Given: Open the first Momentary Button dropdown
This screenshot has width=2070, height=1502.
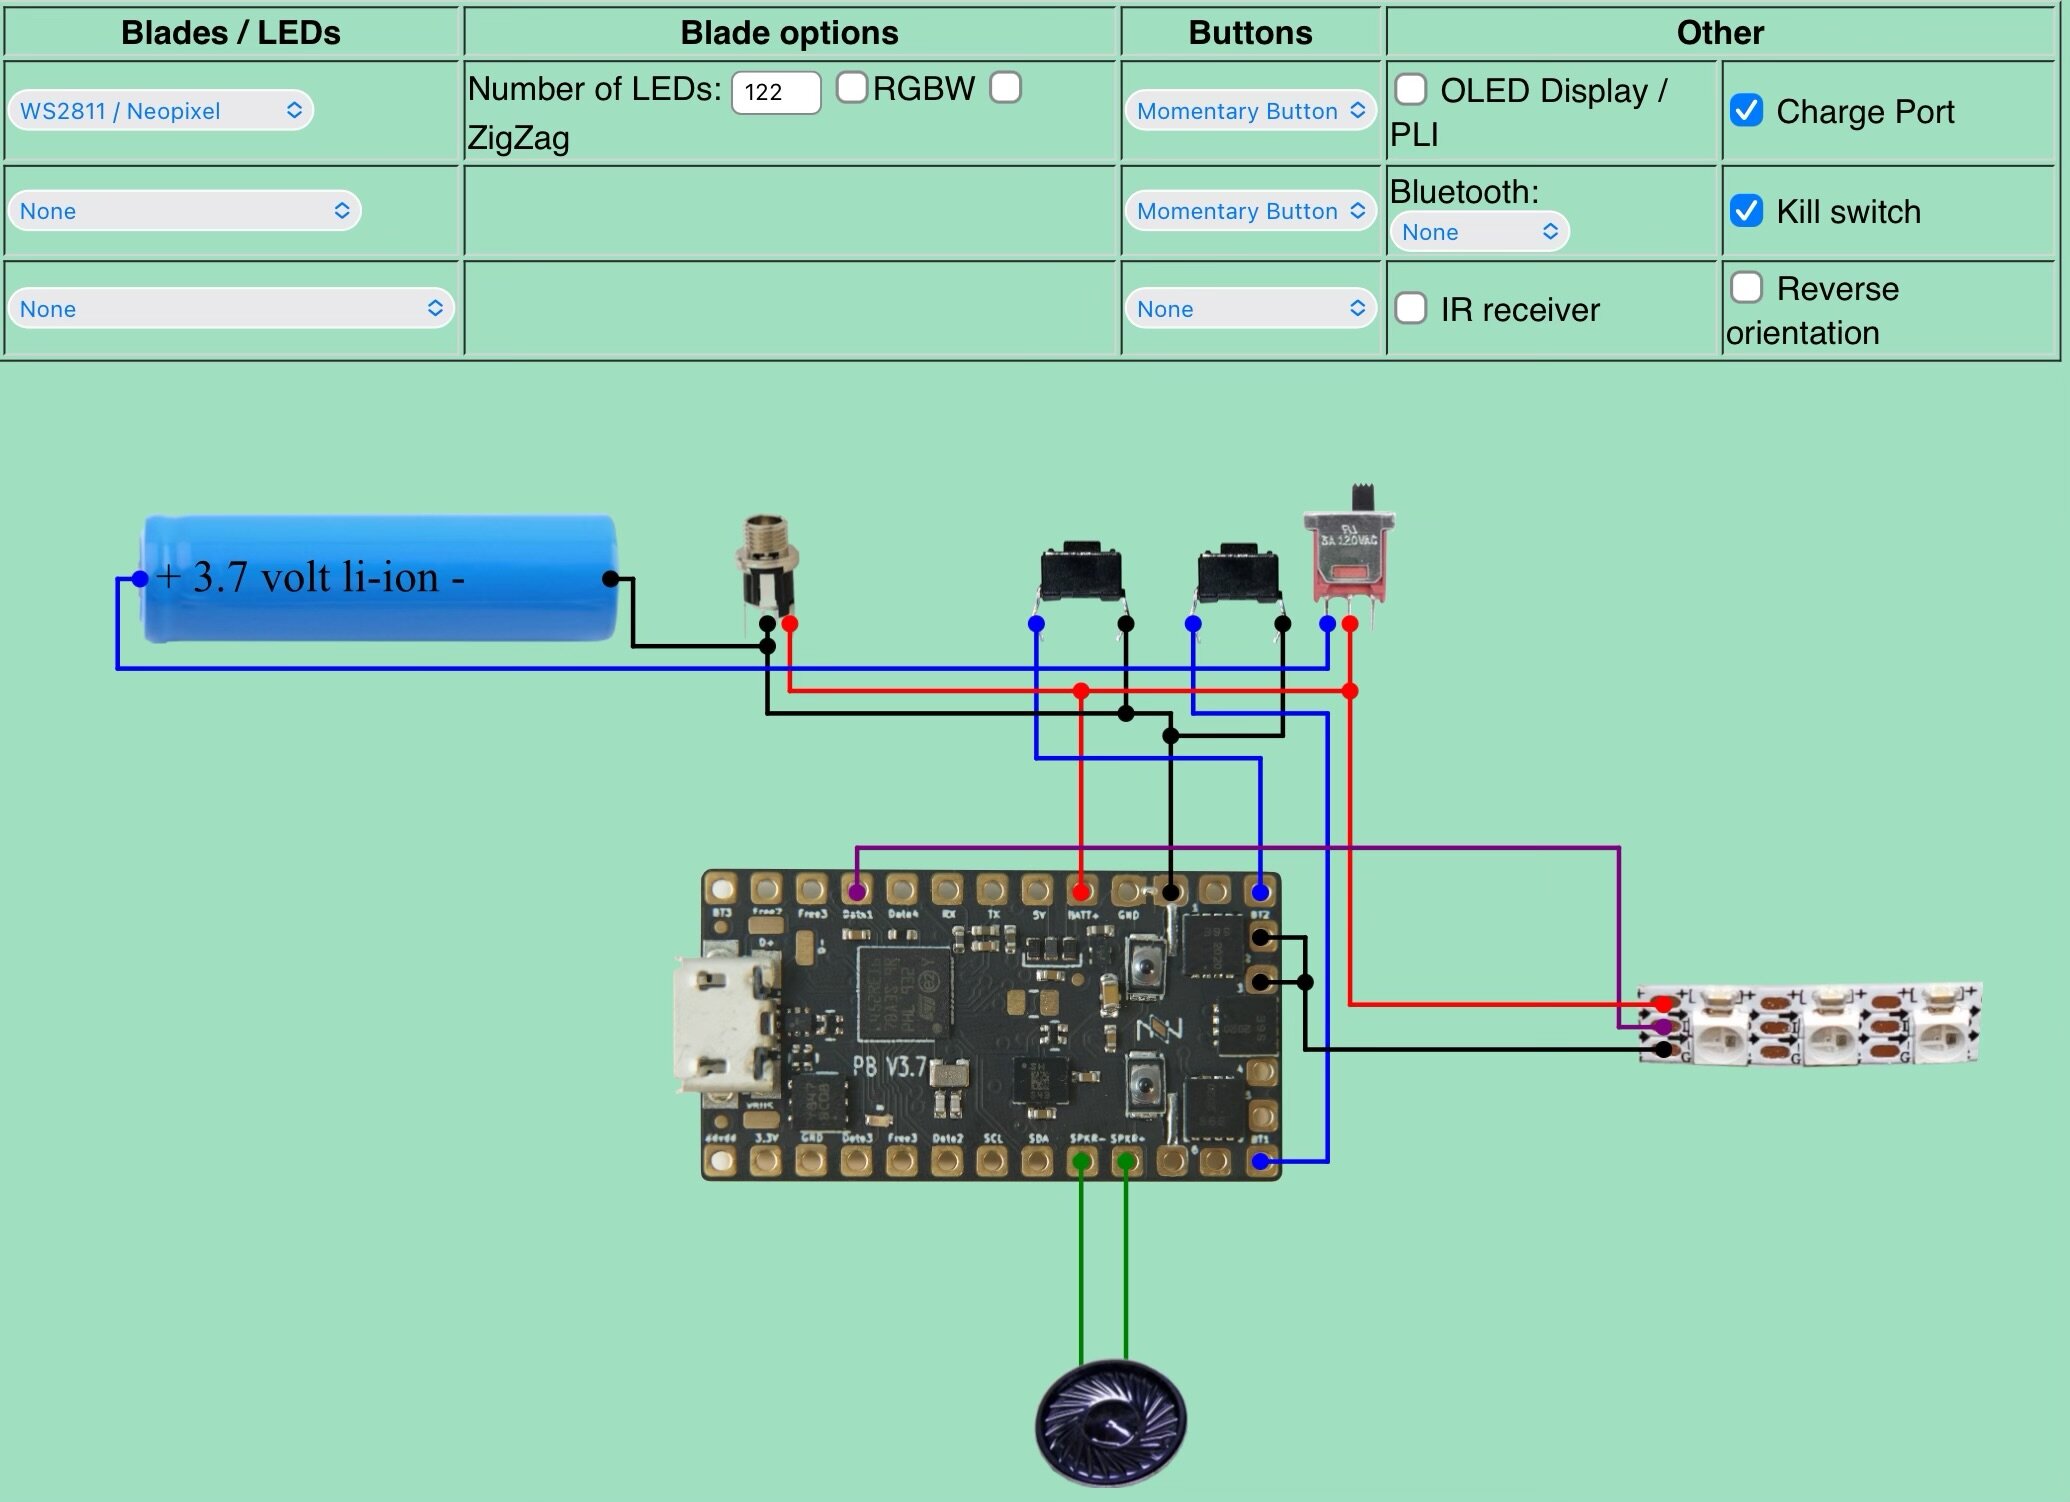Looking at the screenshot, I should tap(1251, 110).
